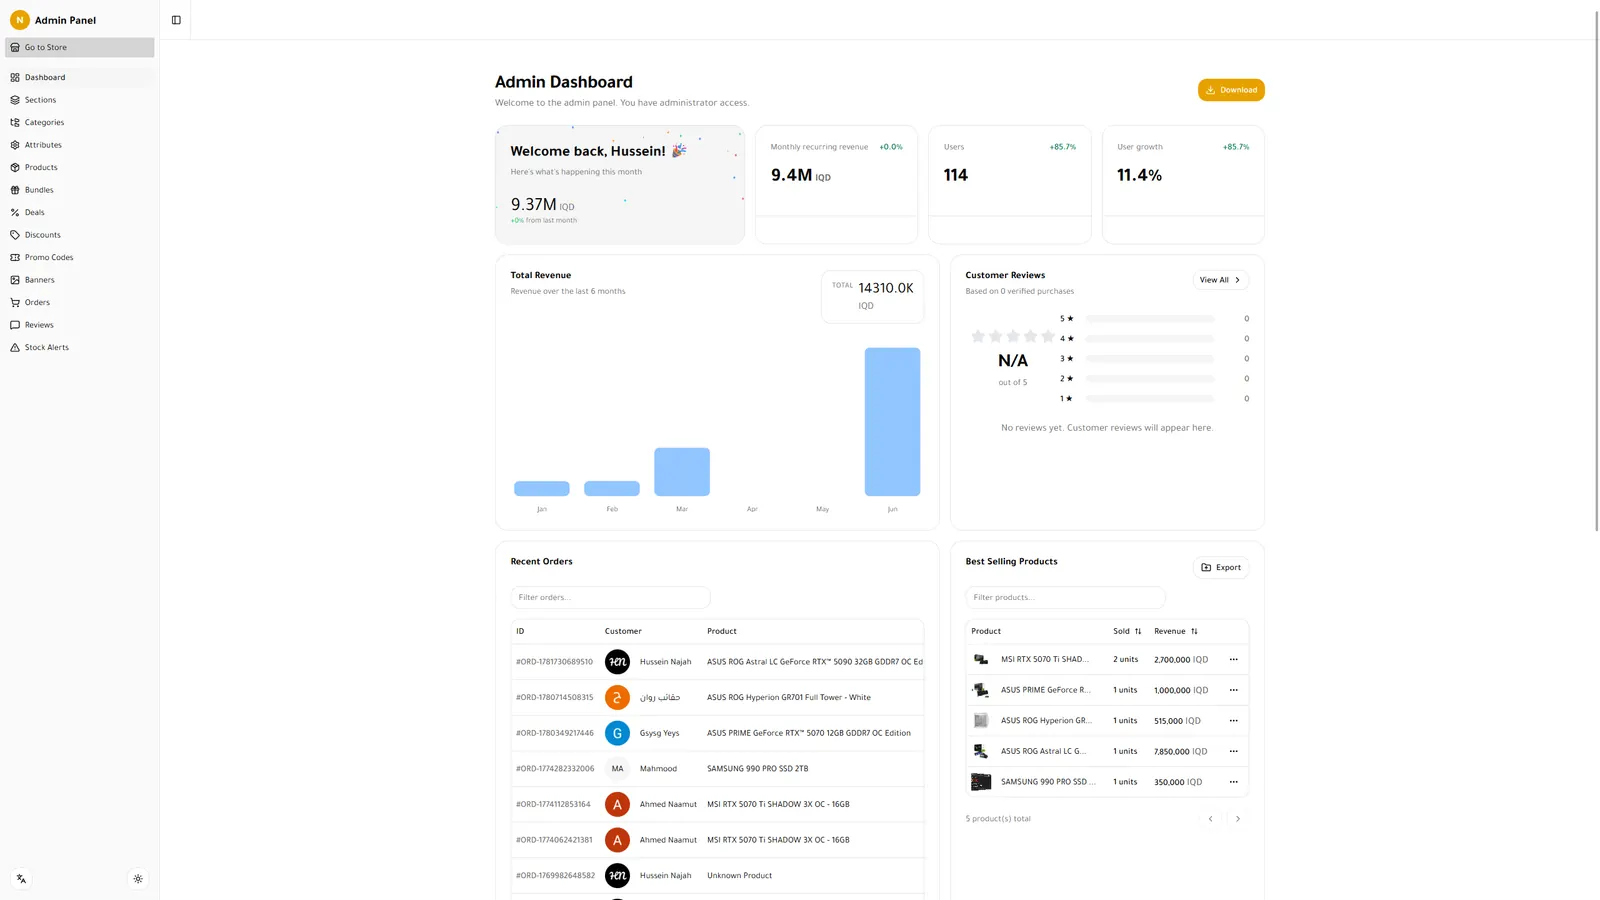1600x900 pixels.
Task: Click the Banners image icon
Action: (15, 280)
